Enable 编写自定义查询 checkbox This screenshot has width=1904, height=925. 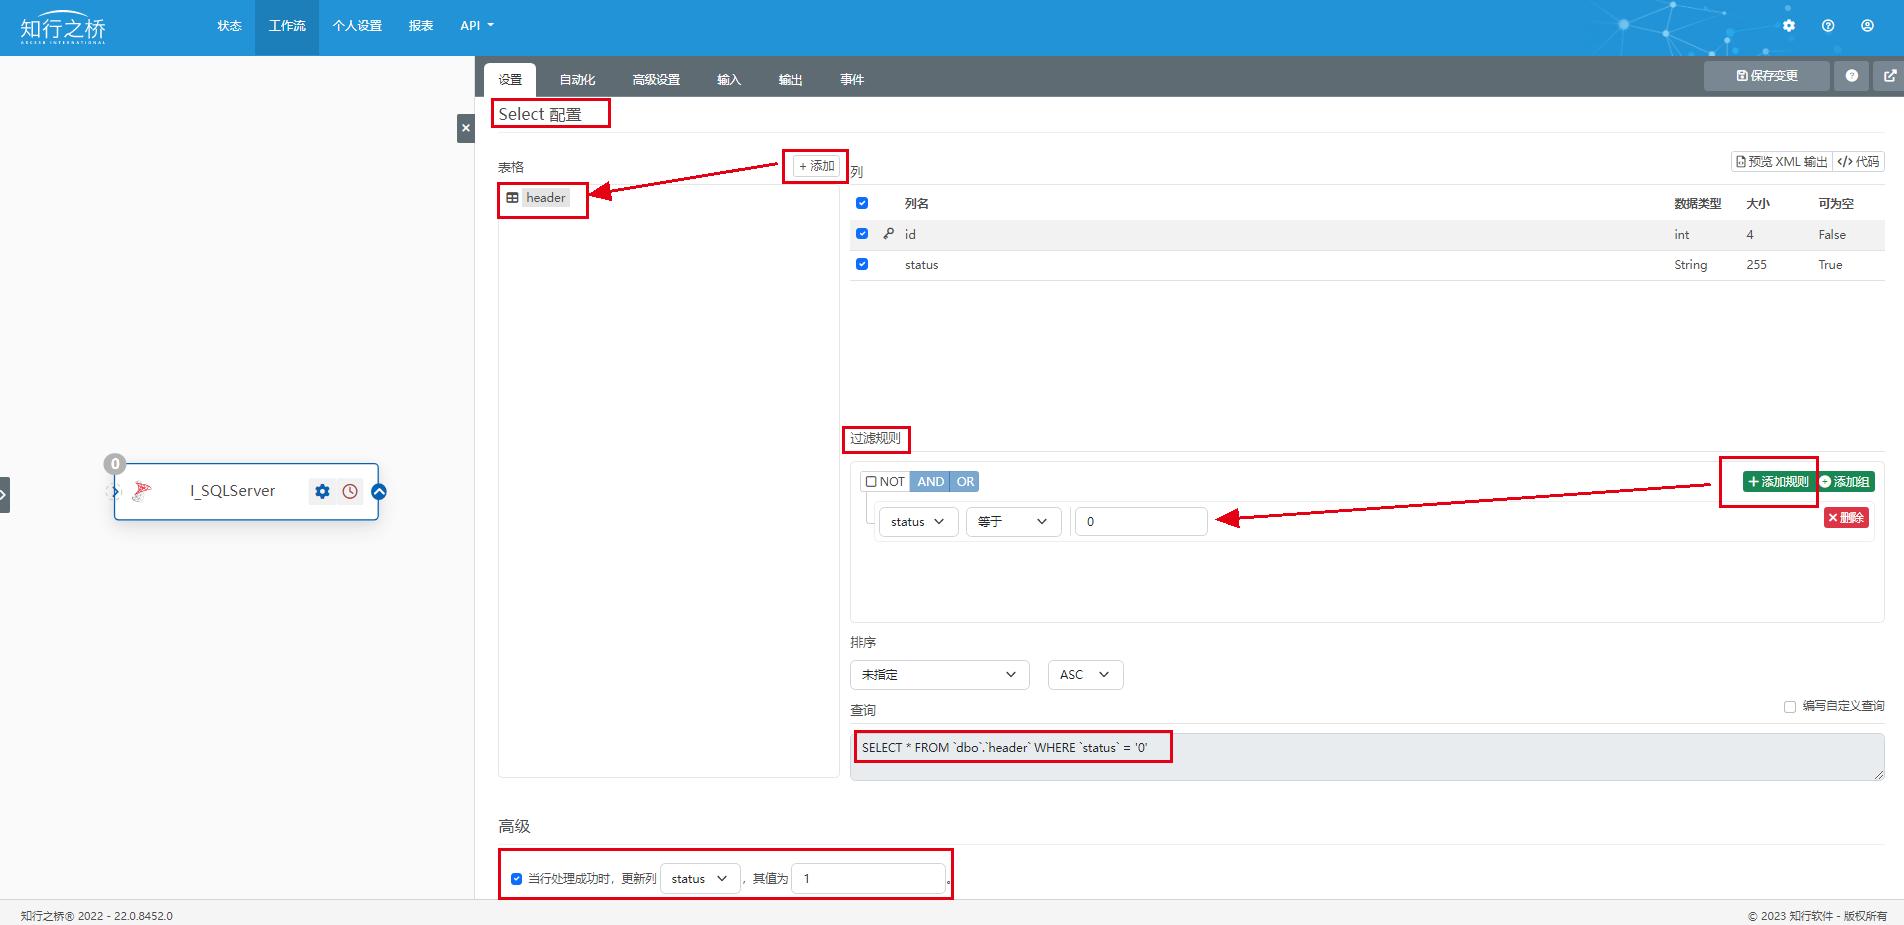coord(1790,707)
